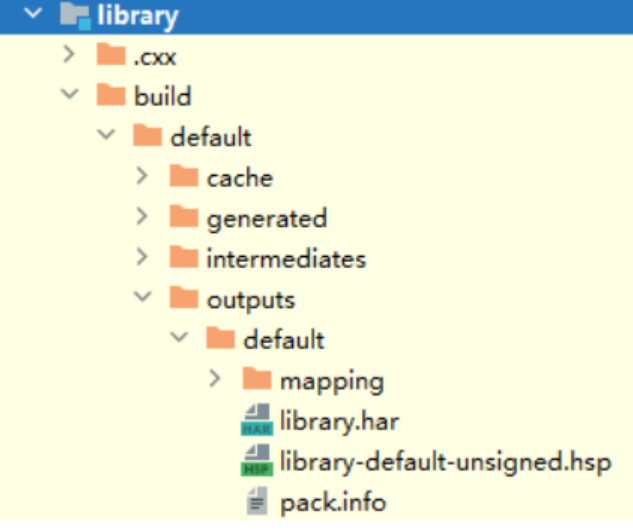The width and height of the screenshot is (633, 531).
Task: Click the pack.info text file icon
Action: point(257,501)
